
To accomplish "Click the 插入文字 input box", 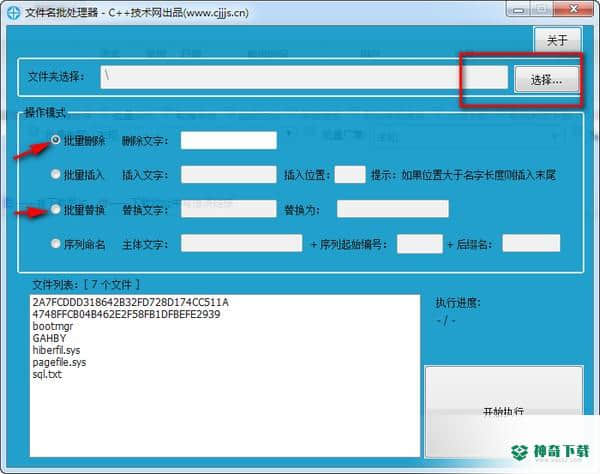I will point(229,174).
